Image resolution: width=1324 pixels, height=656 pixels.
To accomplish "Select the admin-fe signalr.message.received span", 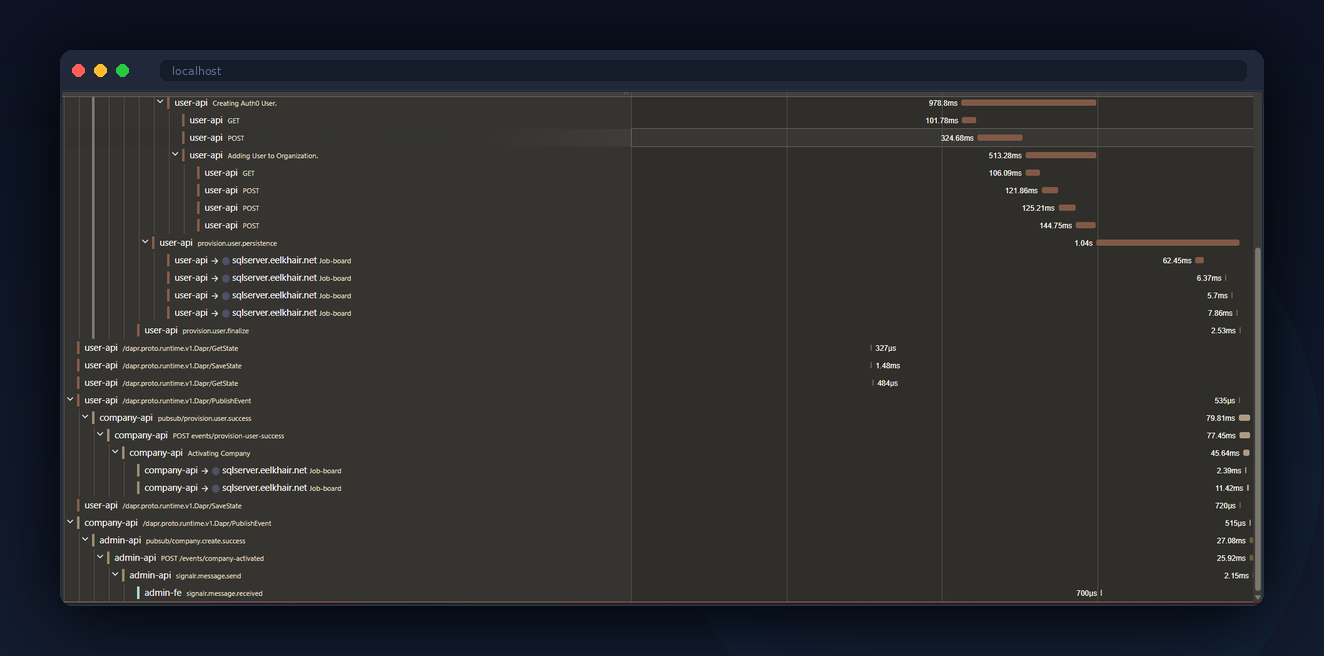I will 163,592.
